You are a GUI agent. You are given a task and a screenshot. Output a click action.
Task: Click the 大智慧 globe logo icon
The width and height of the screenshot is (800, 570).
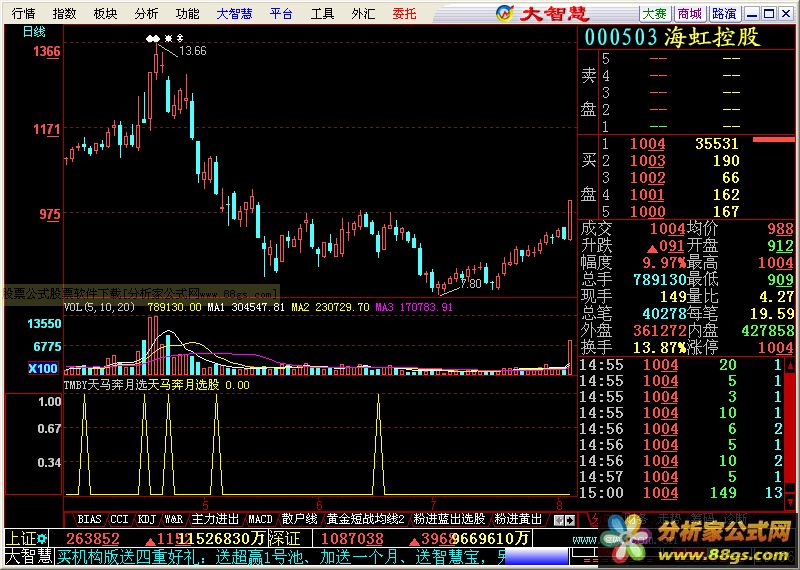[x=505, y=13]
